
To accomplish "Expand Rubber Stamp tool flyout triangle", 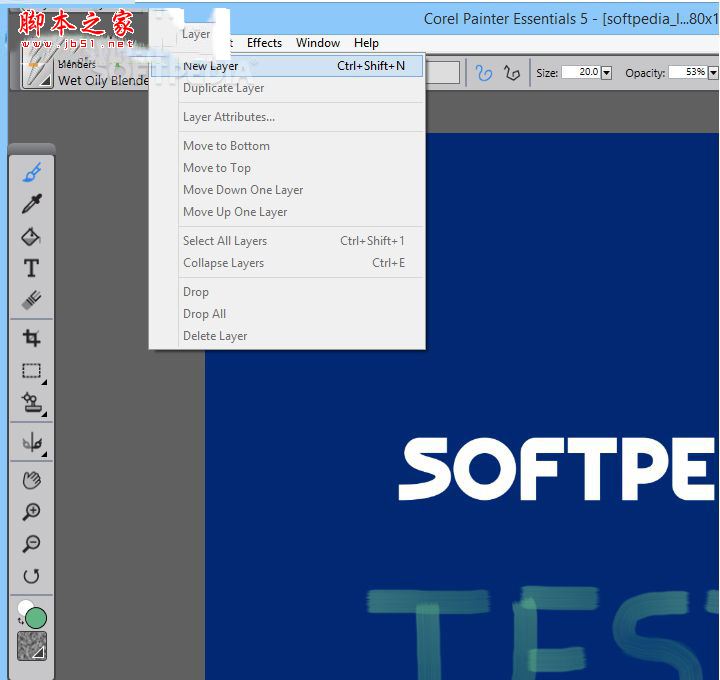I will [45, 414].
